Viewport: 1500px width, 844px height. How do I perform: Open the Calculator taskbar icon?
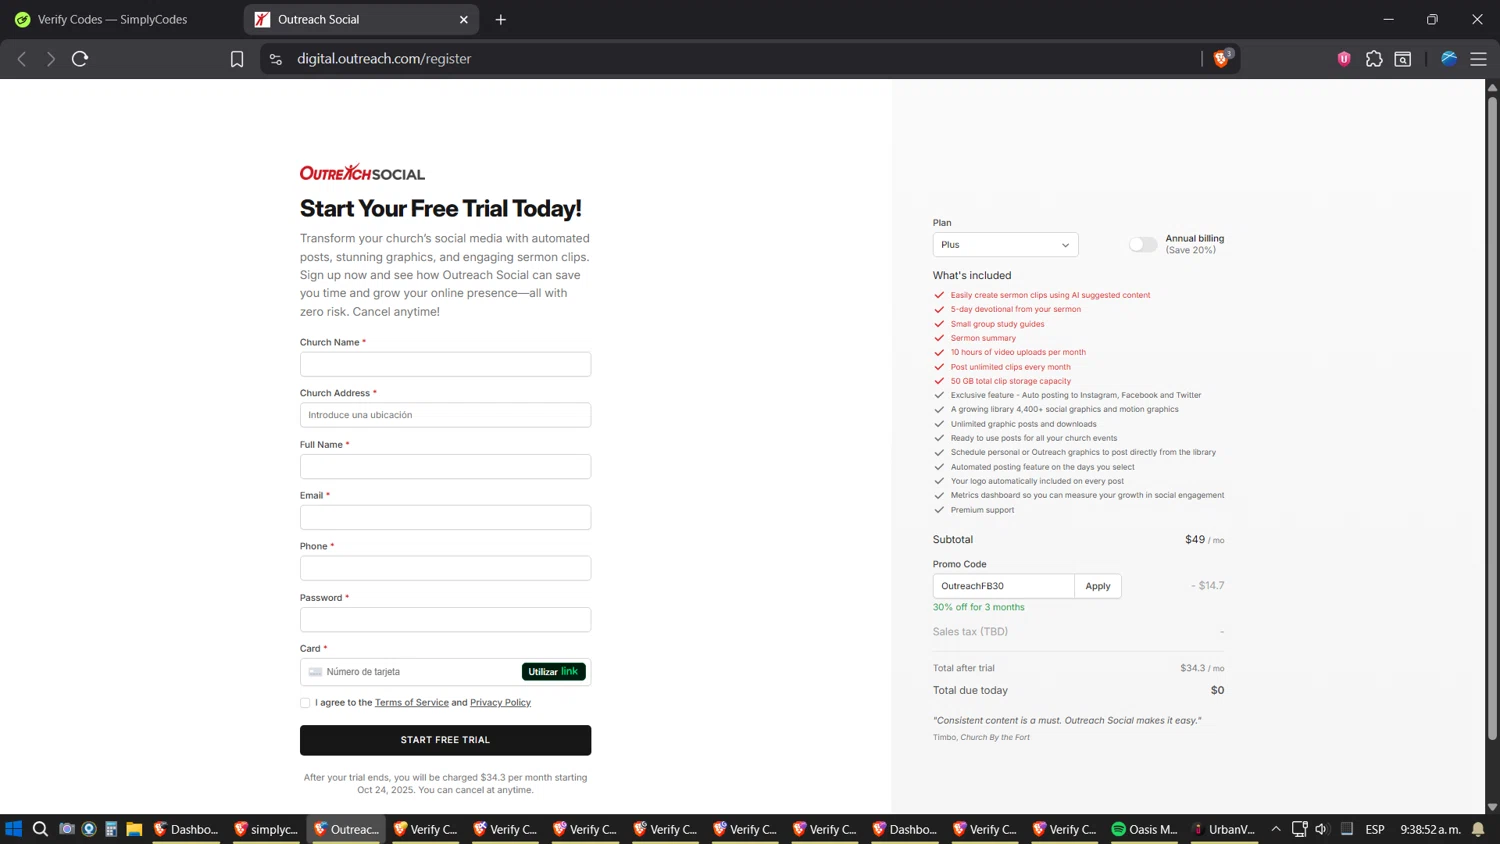(111, 829)
